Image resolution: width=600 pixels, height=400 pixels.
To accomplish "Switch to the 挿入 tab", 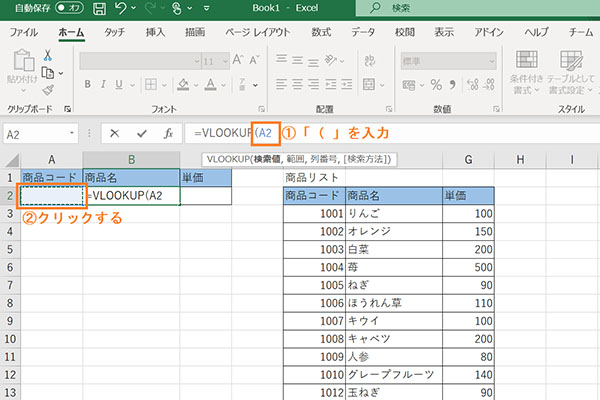I will pos(155,32).
